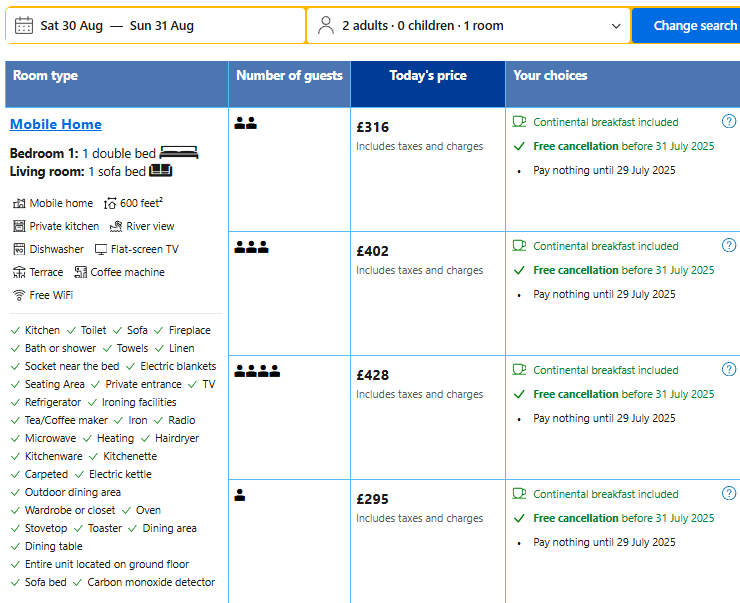
Task: Click the person icon in guests selector
Action: click(x=325, y=26)
